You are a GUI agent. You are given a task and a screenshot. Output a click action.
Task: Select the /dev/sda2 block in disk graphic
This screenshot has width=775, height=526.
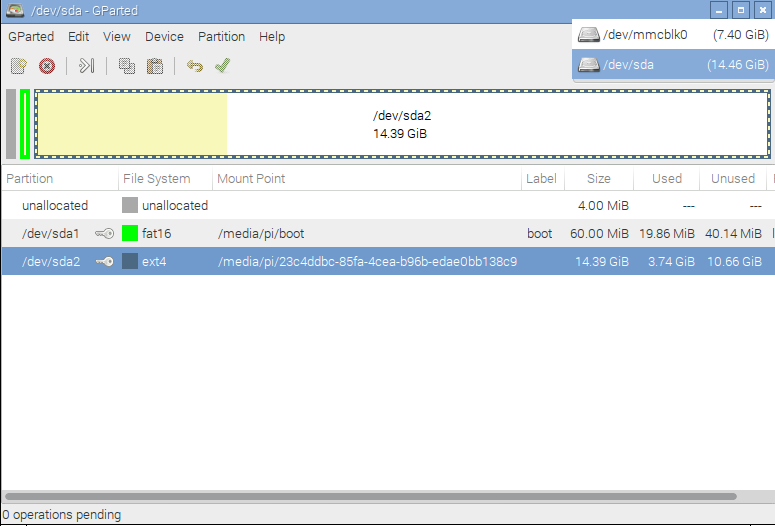pyautogui.click(x=402, y=124)
